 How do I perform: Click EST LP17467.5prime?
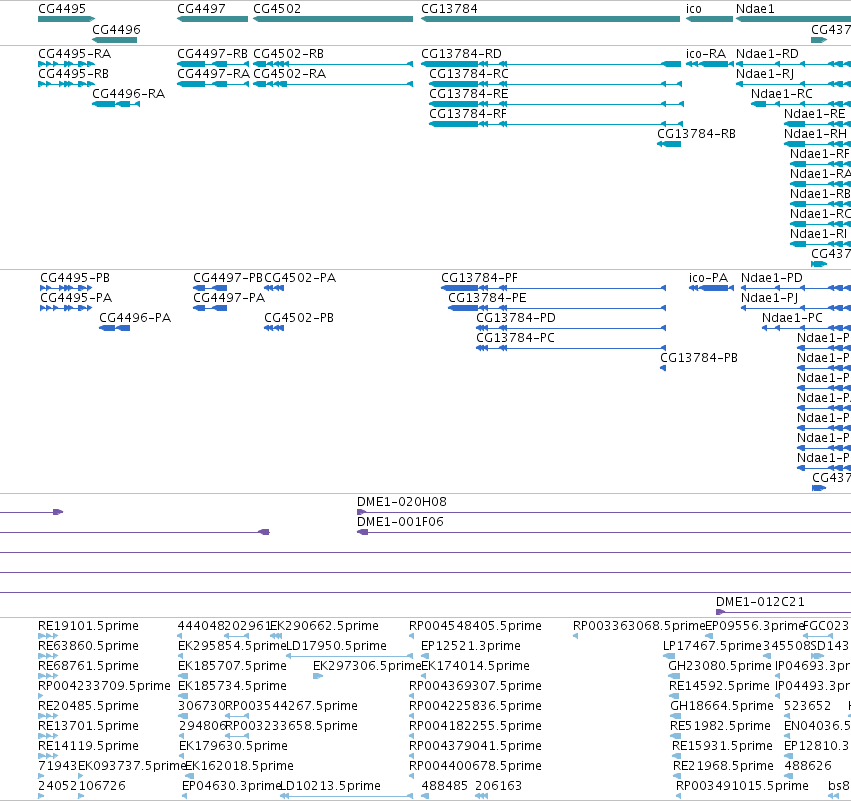[x=713, y=646]
